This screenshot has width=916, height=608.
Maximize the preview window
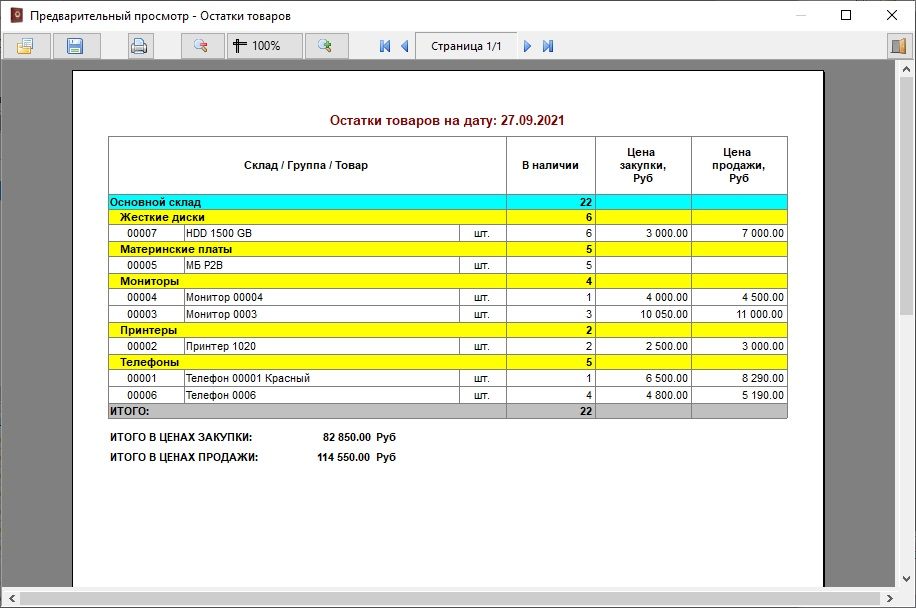[846, 16]
